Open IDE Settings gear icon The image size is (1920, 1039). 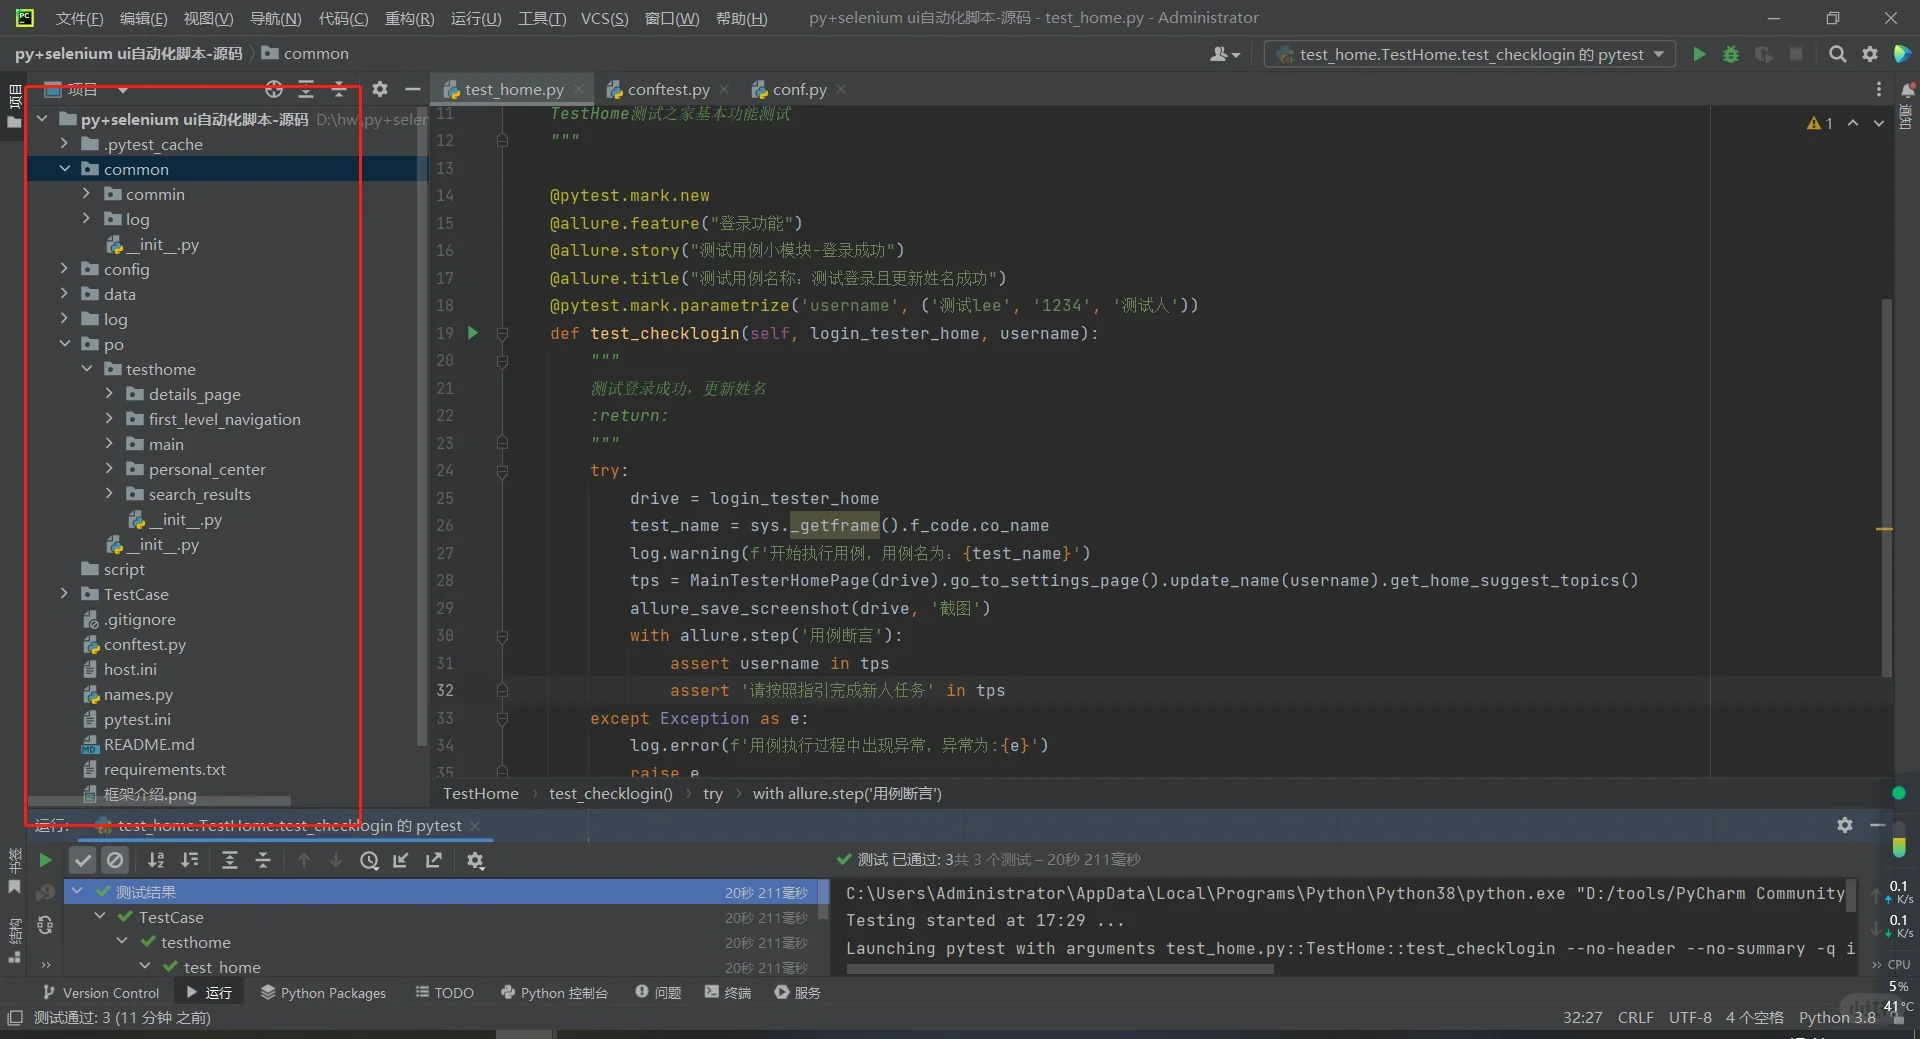(x=1871, y=55)
